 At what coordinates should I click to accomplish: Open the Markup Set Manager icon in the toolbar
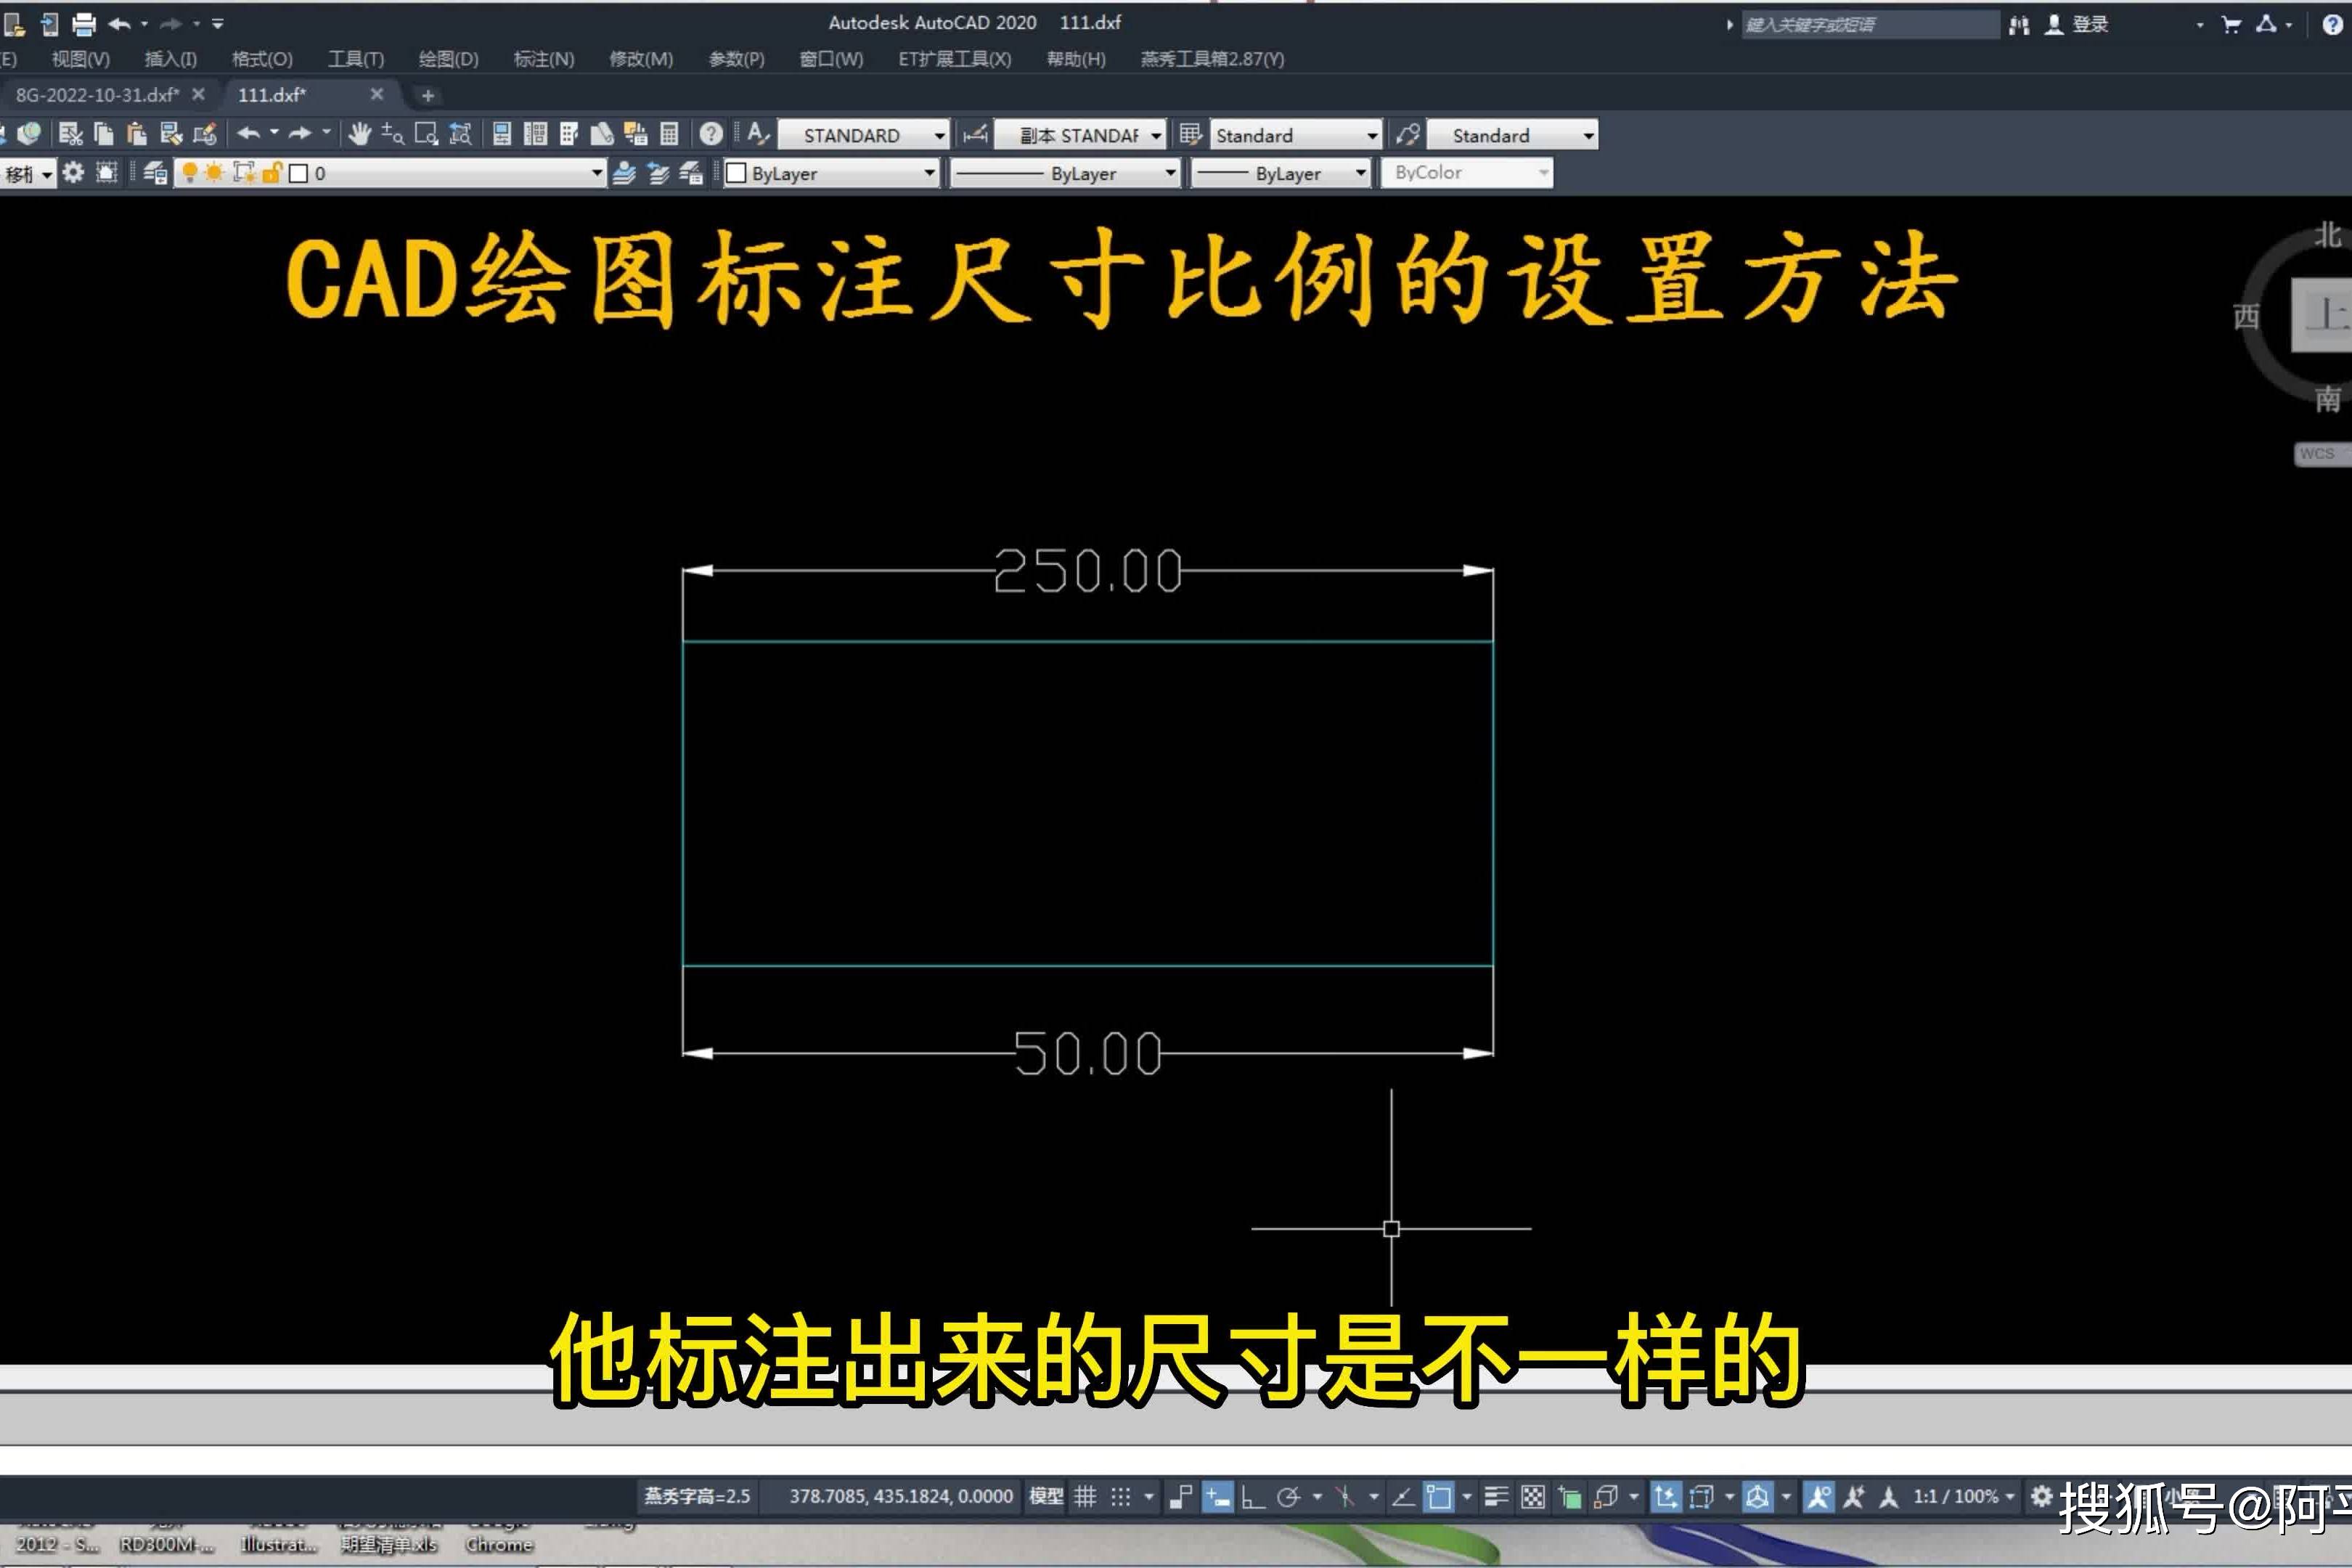tap(636, 134)
